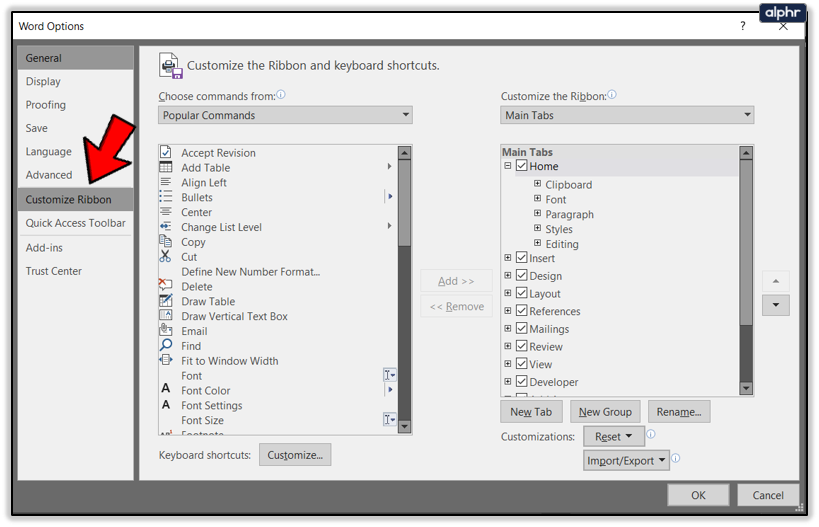Toggle the Mailings tab checkbox

click(521, 328)
